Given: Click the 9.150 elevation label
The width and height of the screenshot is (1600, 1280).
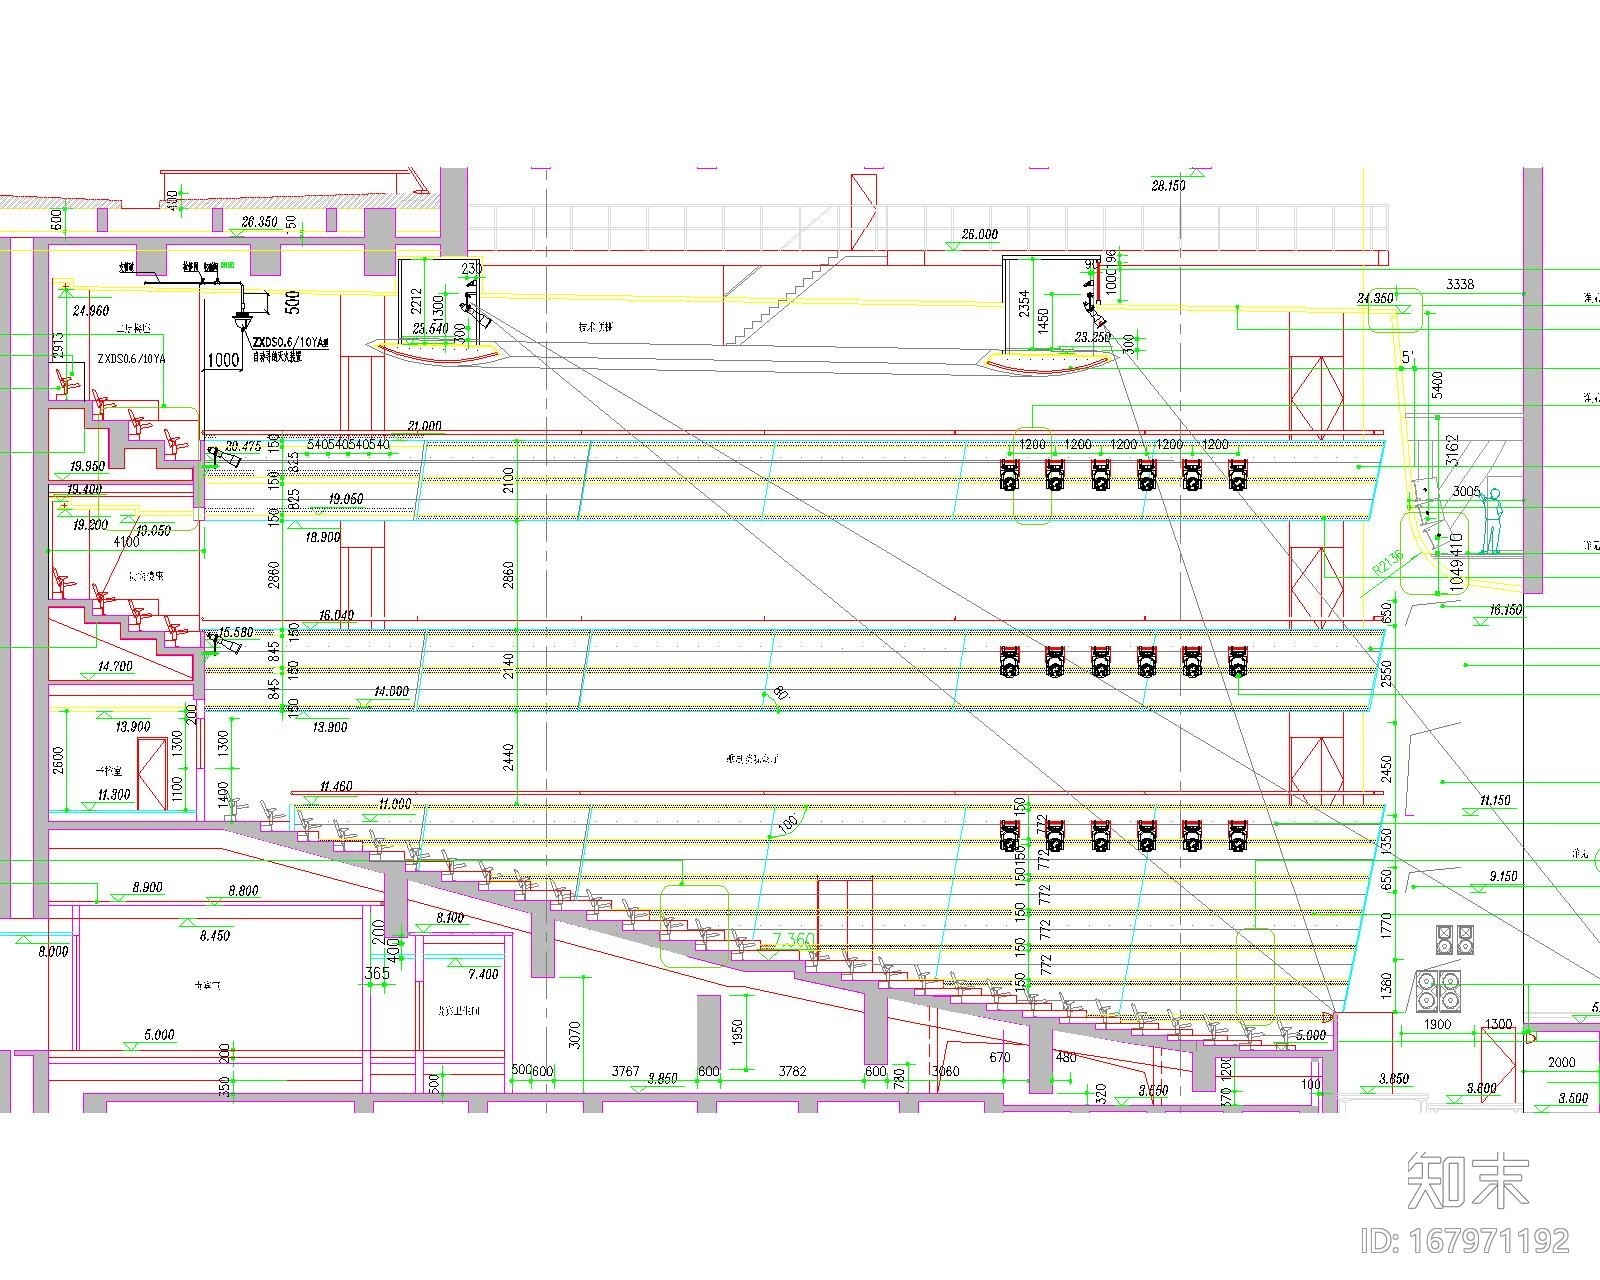Looking at the screenshot, I should (x=1502, y=875).
